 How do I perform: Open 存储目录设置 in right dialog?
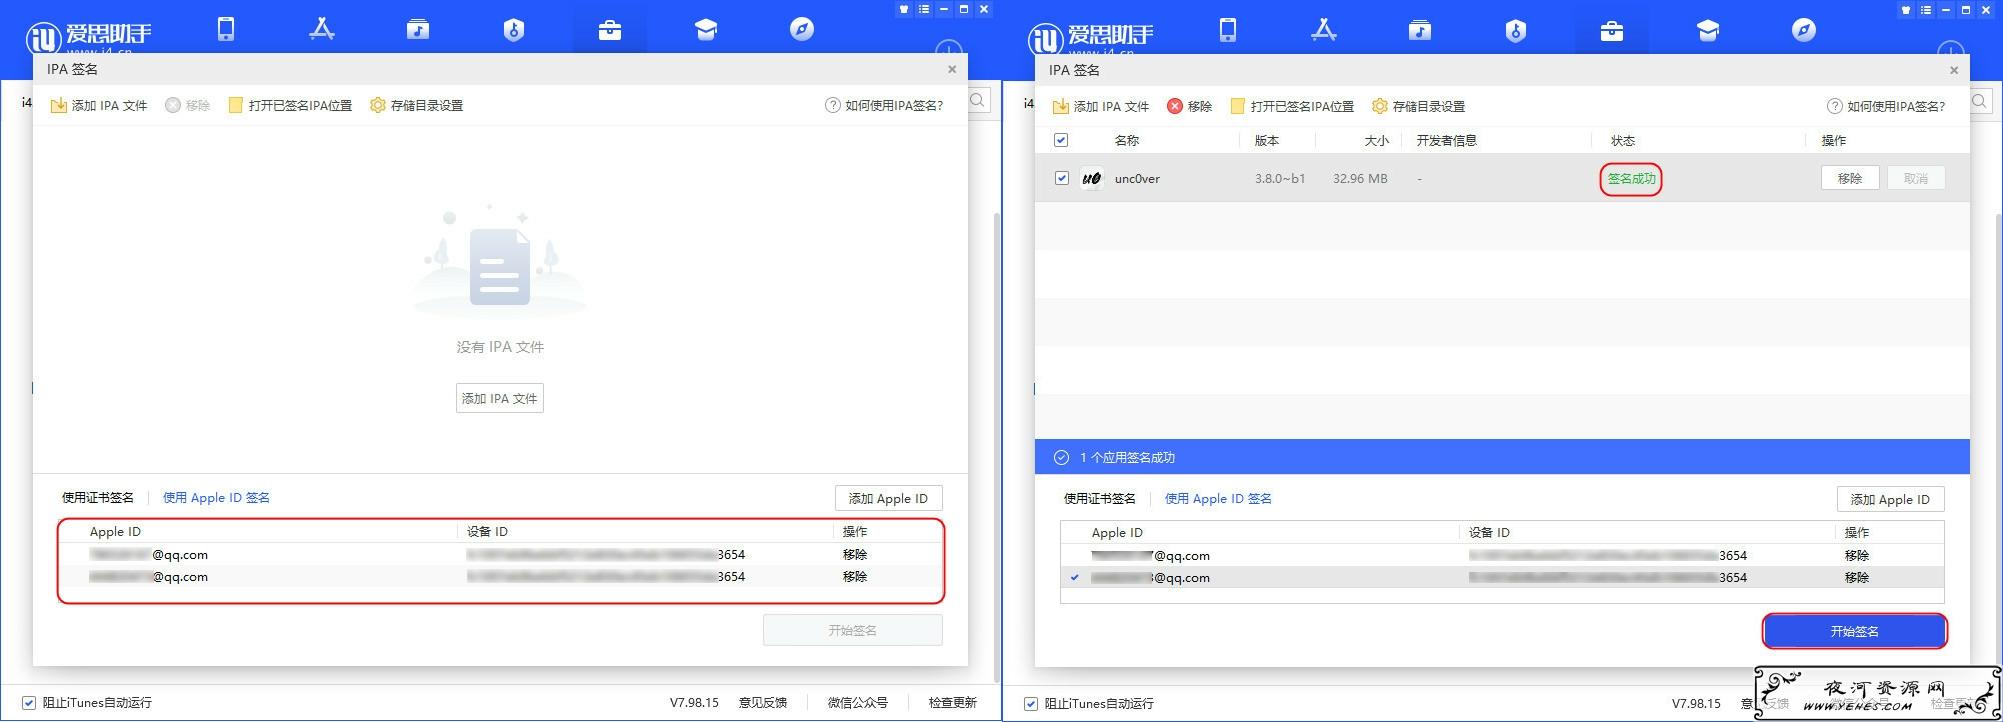[x=1418, y=106]
